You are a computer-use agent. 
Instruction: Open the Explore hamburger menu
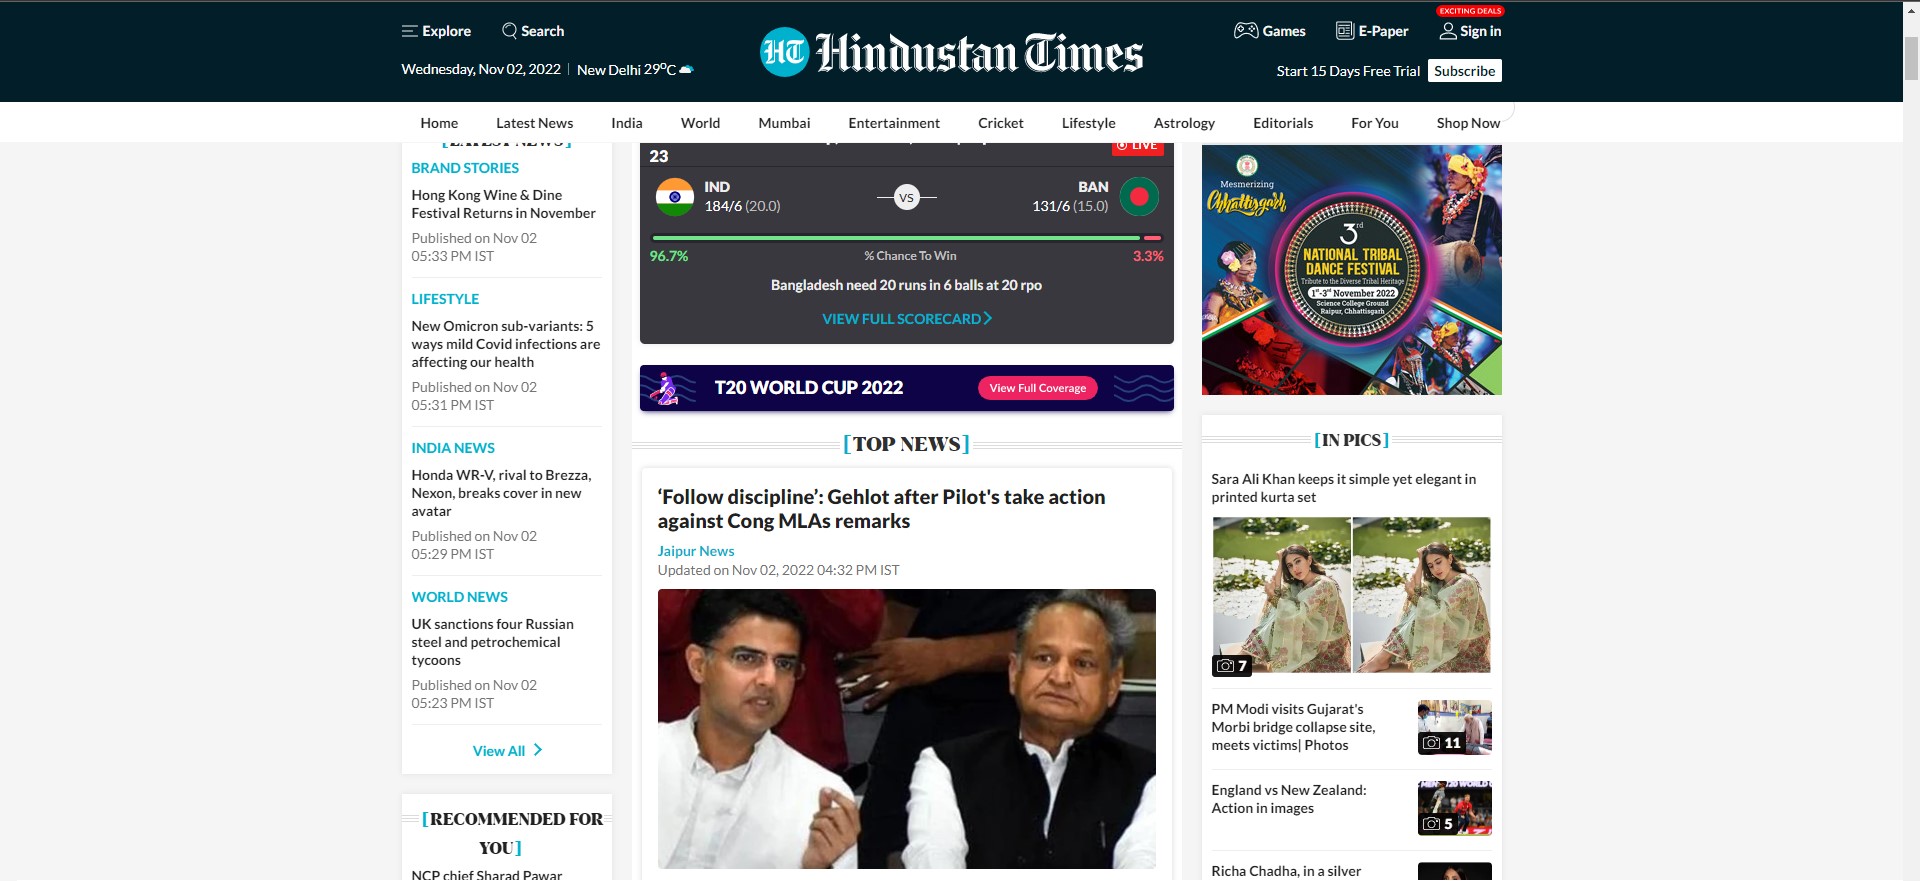coord(409,31)
